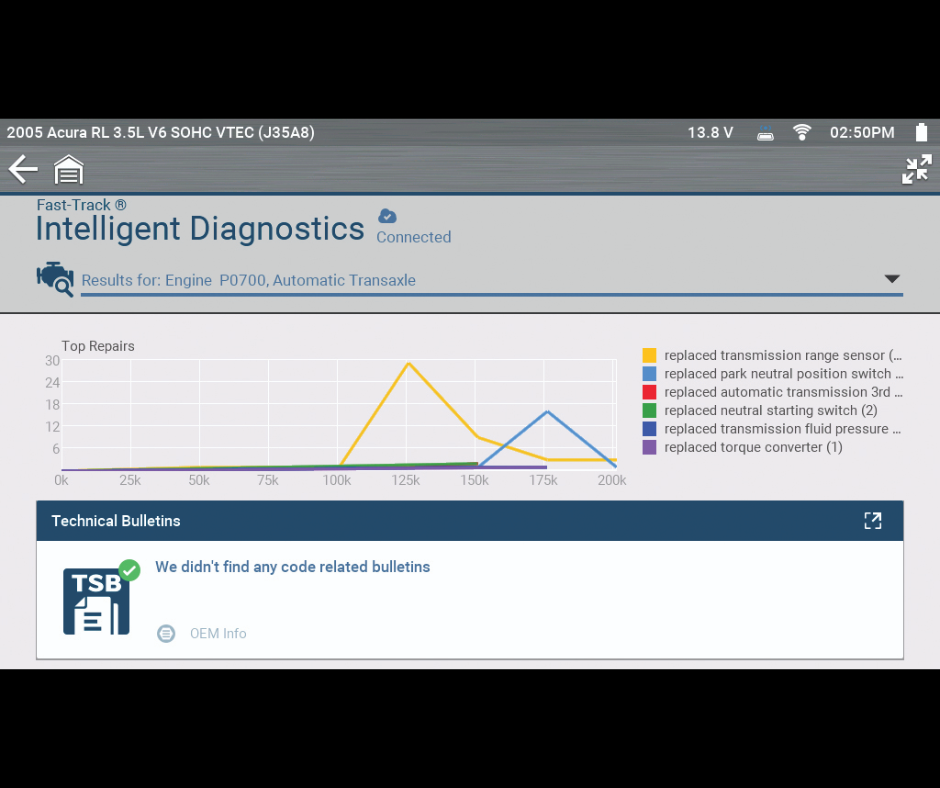Tap the engine search diagnostics icon

tap(55, 279)
